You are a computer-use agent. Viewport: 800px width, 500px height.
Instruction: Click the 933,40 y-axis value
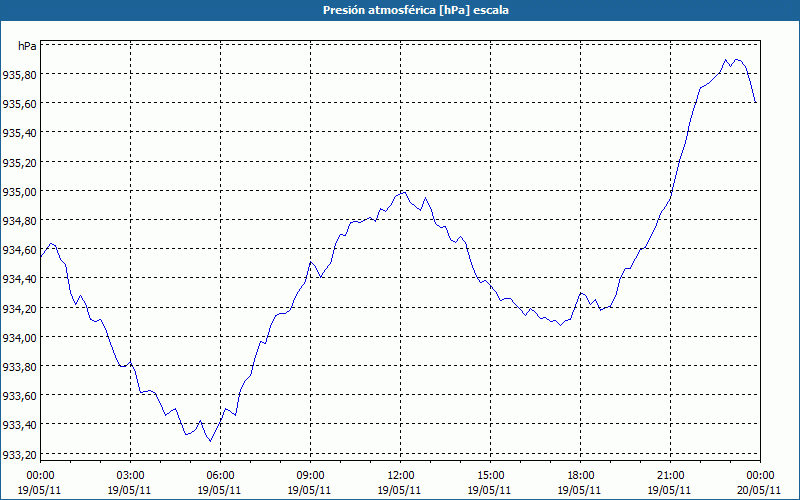tap(19, 424)
